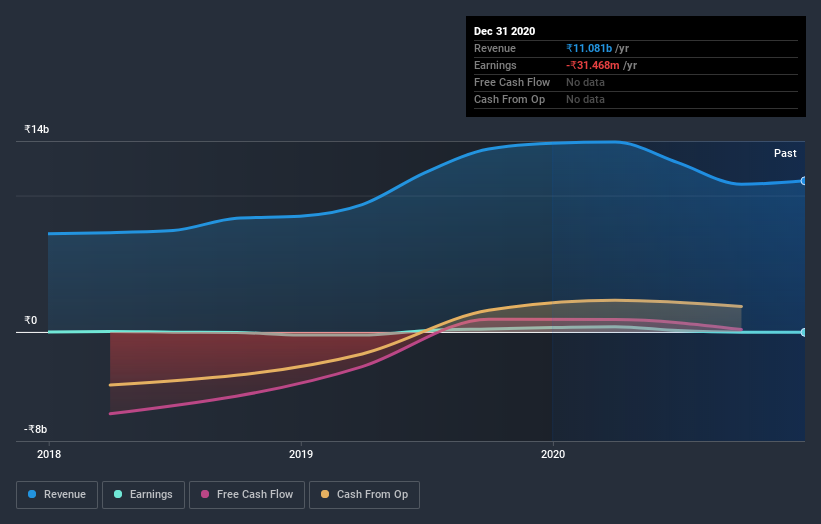
Task: Toggle the Earnings series in the legend
Action: (x=143, y=495)
